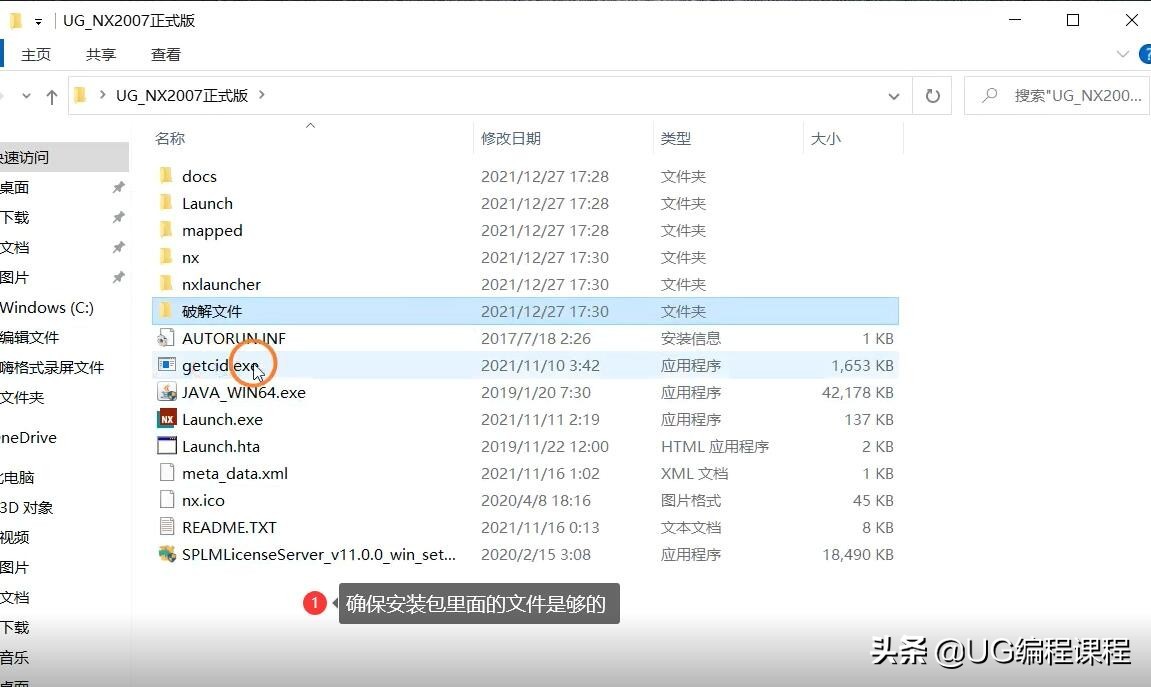
Task: Click the 破解文件 folder icon
Action: 167,311
